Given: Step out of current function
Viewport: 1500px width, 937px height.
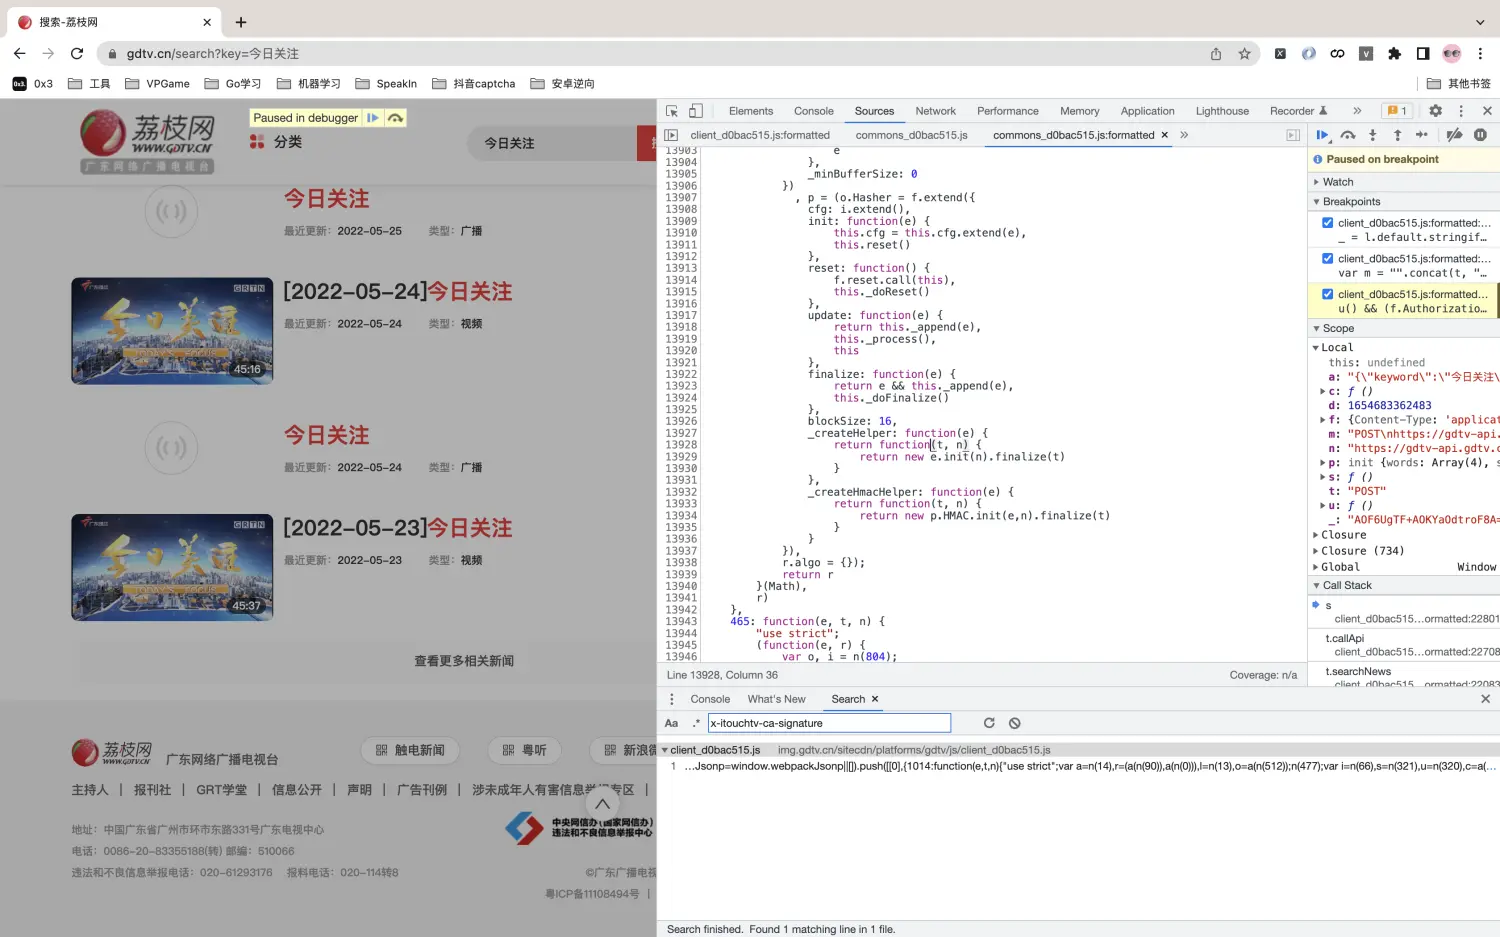Looking at the screenshot, I should click(x=1397, y=135).
